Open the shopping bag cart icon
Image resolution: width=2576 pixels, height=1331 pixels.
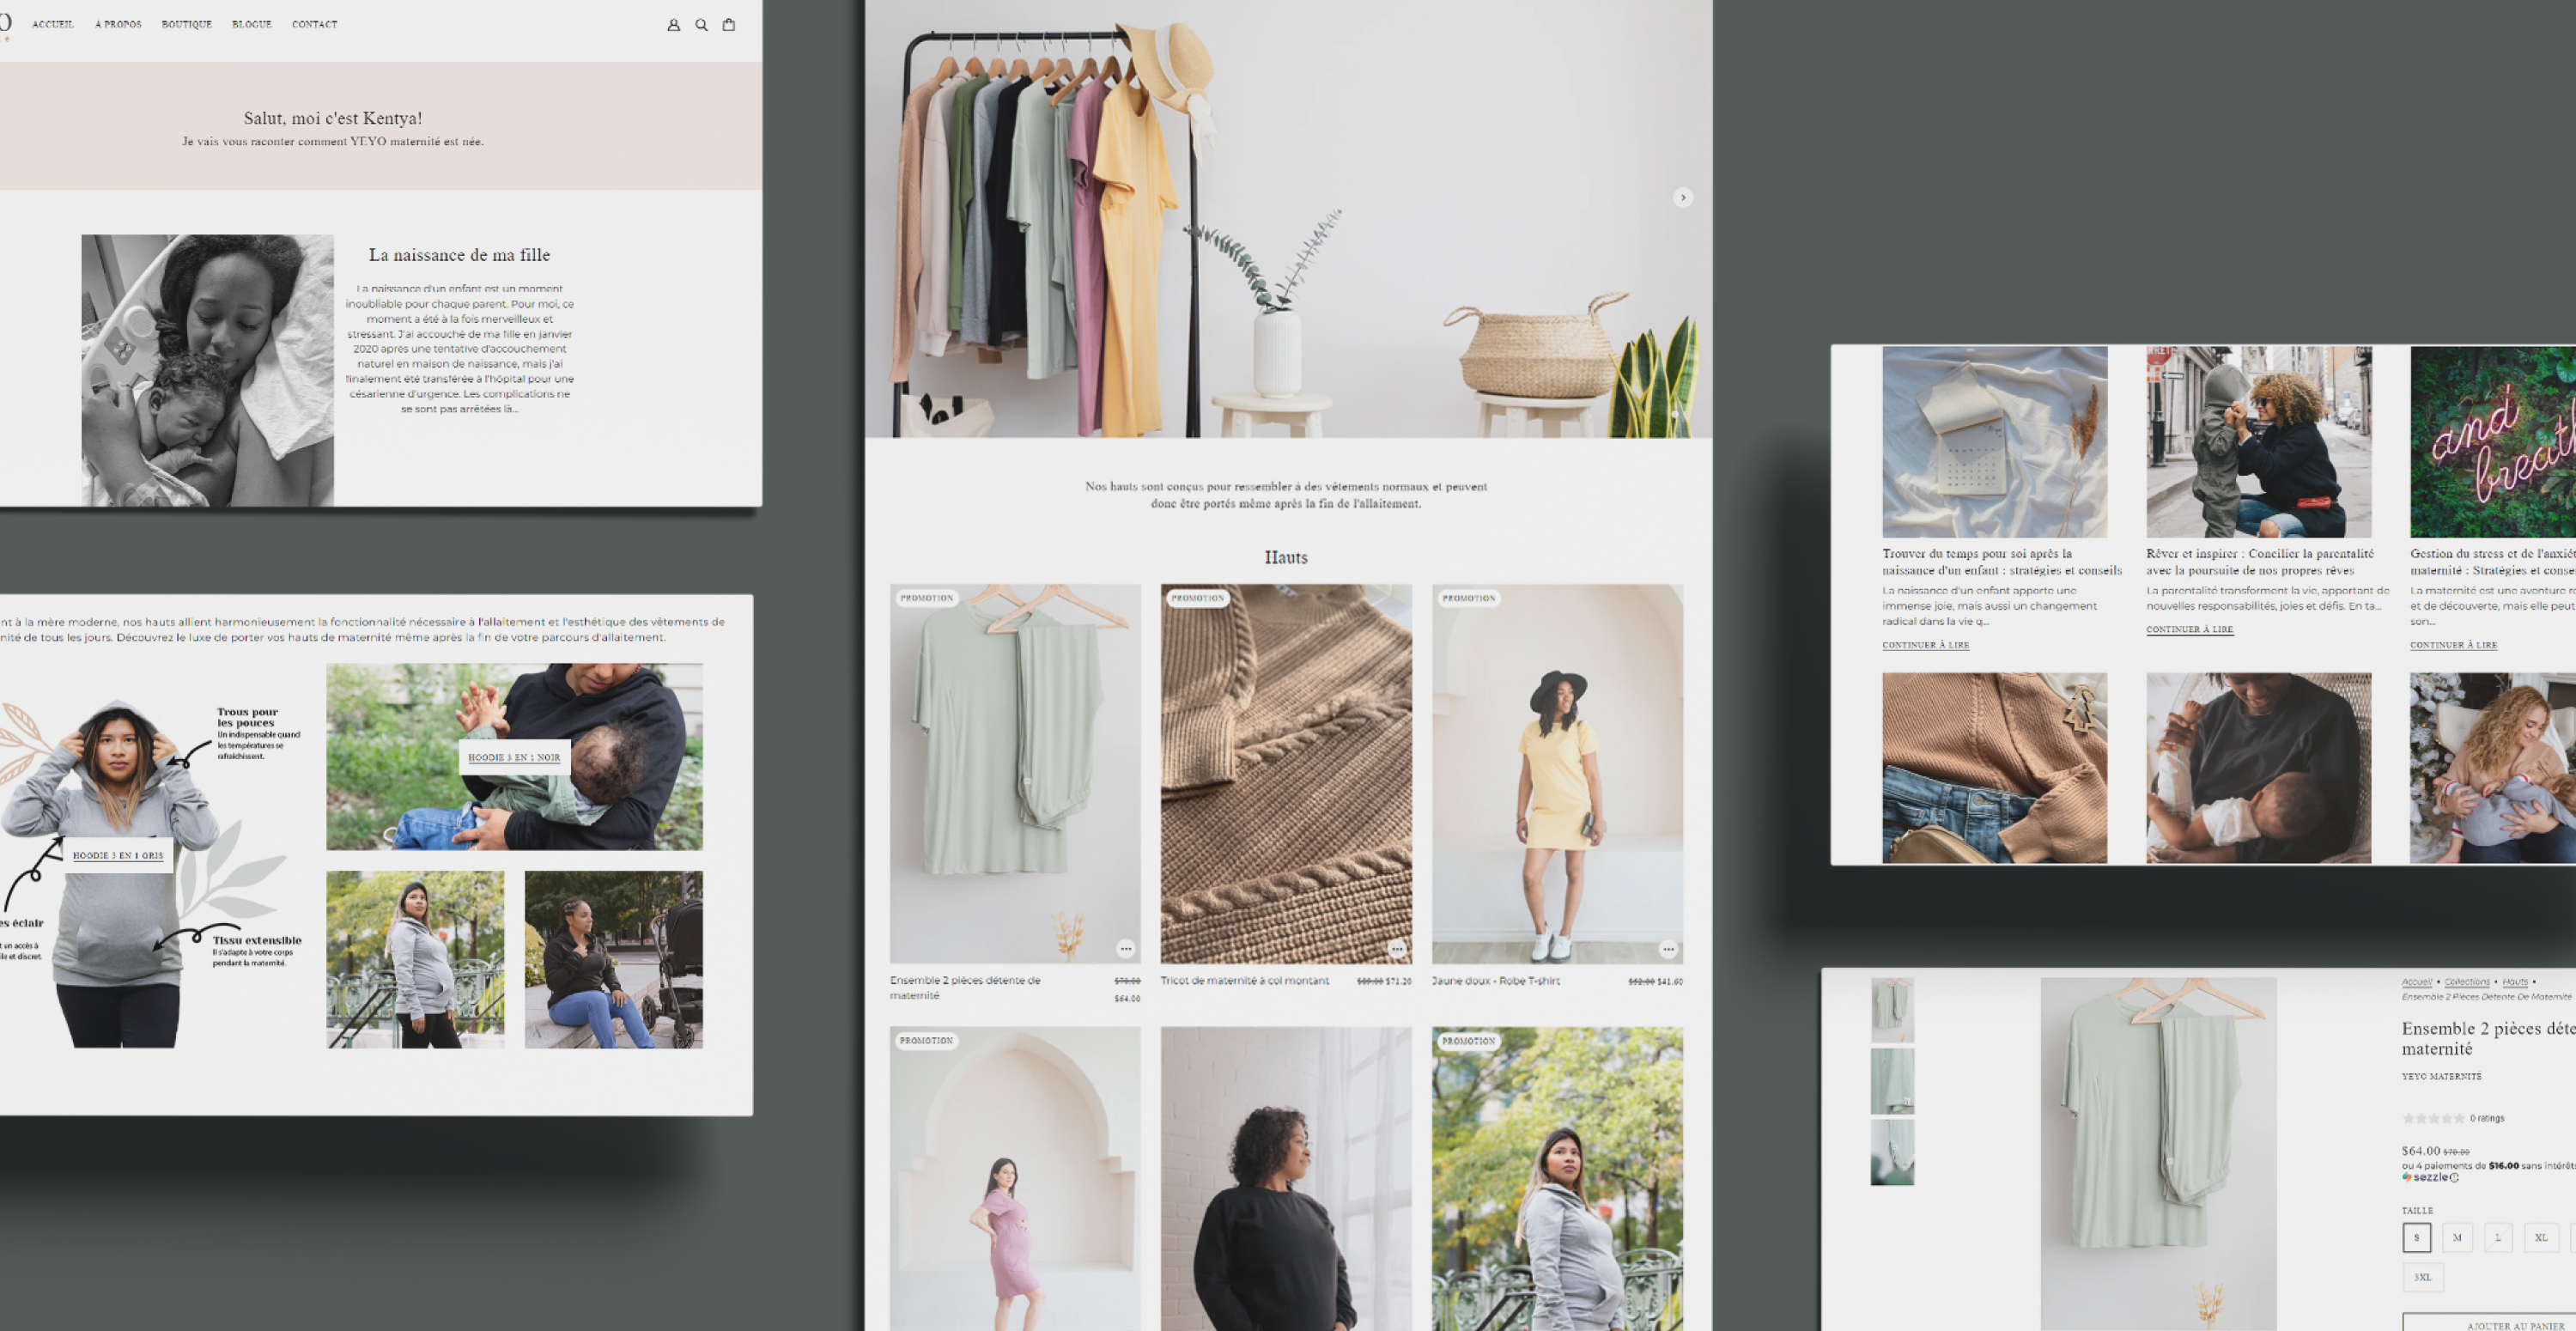[729, 25]
